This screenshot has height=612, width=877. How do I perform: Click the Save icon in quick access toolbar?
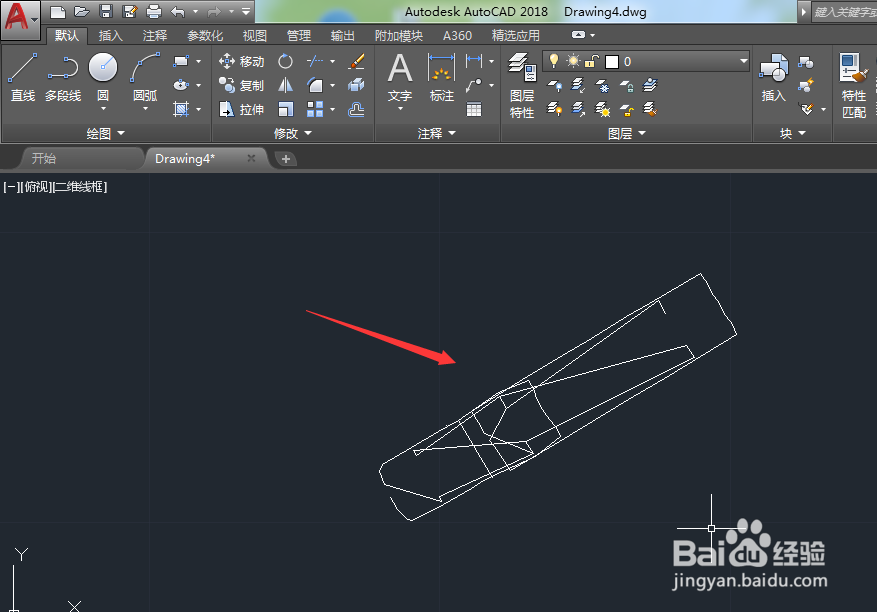point(106,11)
